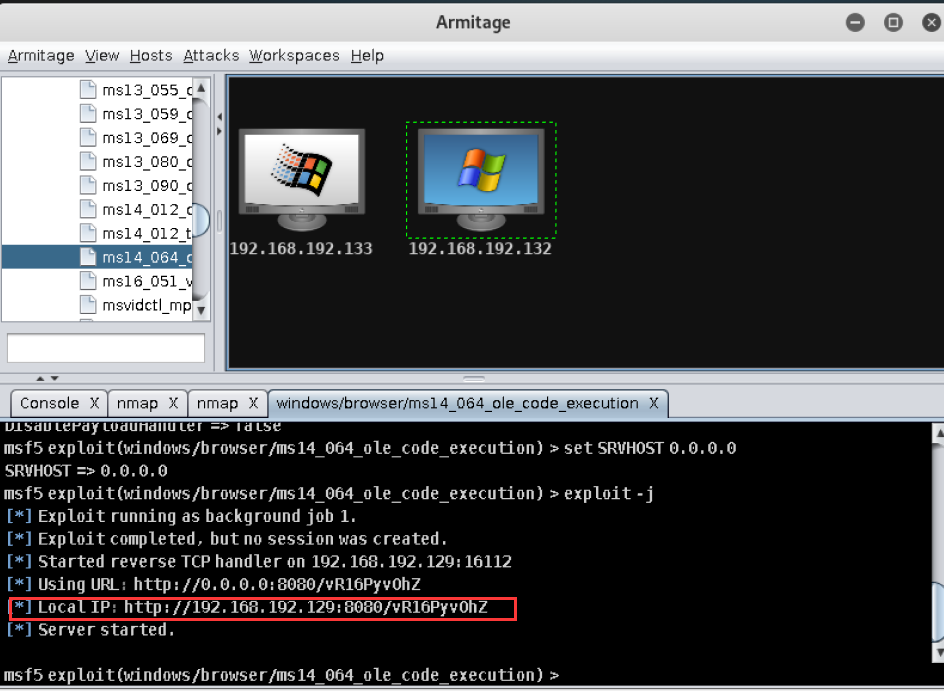Viewport: 944px width, 691px height.
Task: Click the down arrow on horizontal divider
Action: [x=55, y=379]
